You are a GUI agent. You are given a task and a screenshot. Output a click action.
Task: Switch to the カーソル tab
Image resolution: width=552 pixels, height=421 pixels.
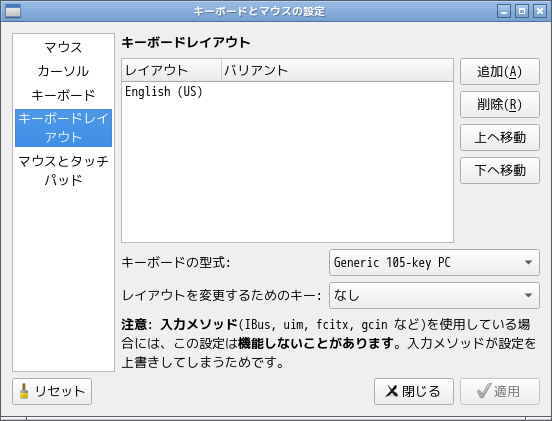[x=63, y=71]
